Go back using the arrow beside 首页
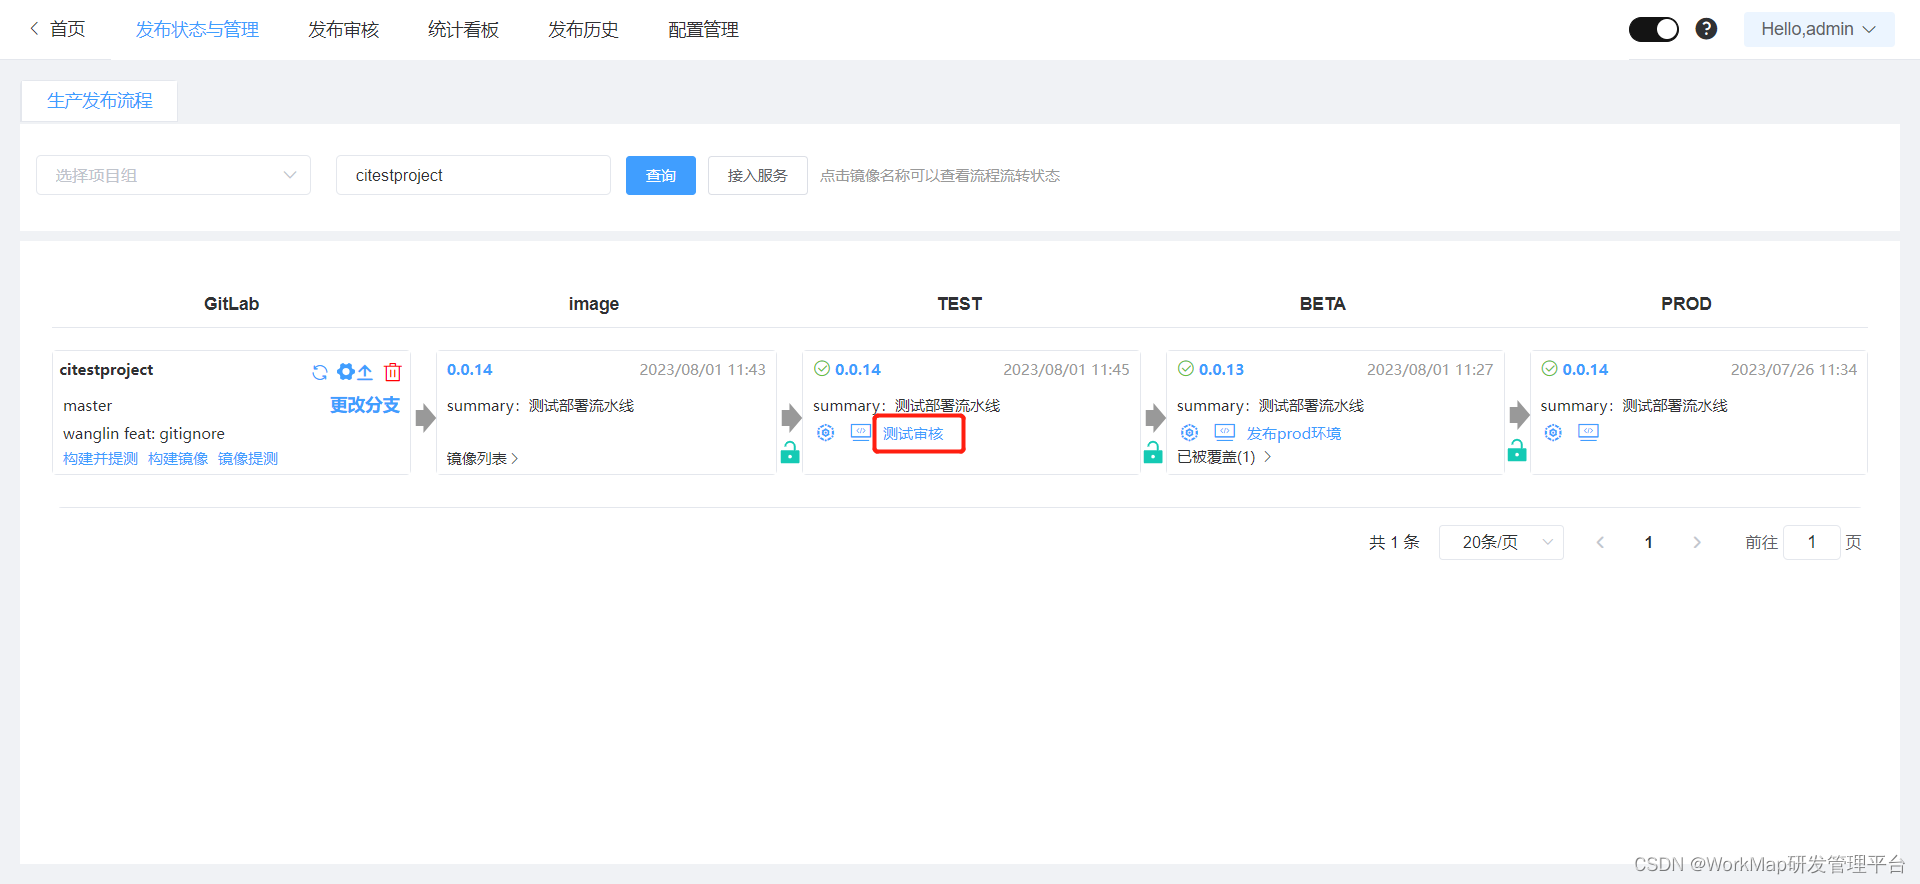Image resolution: width=1920 pixels, height=884 pixels. (x=34, y=29)
